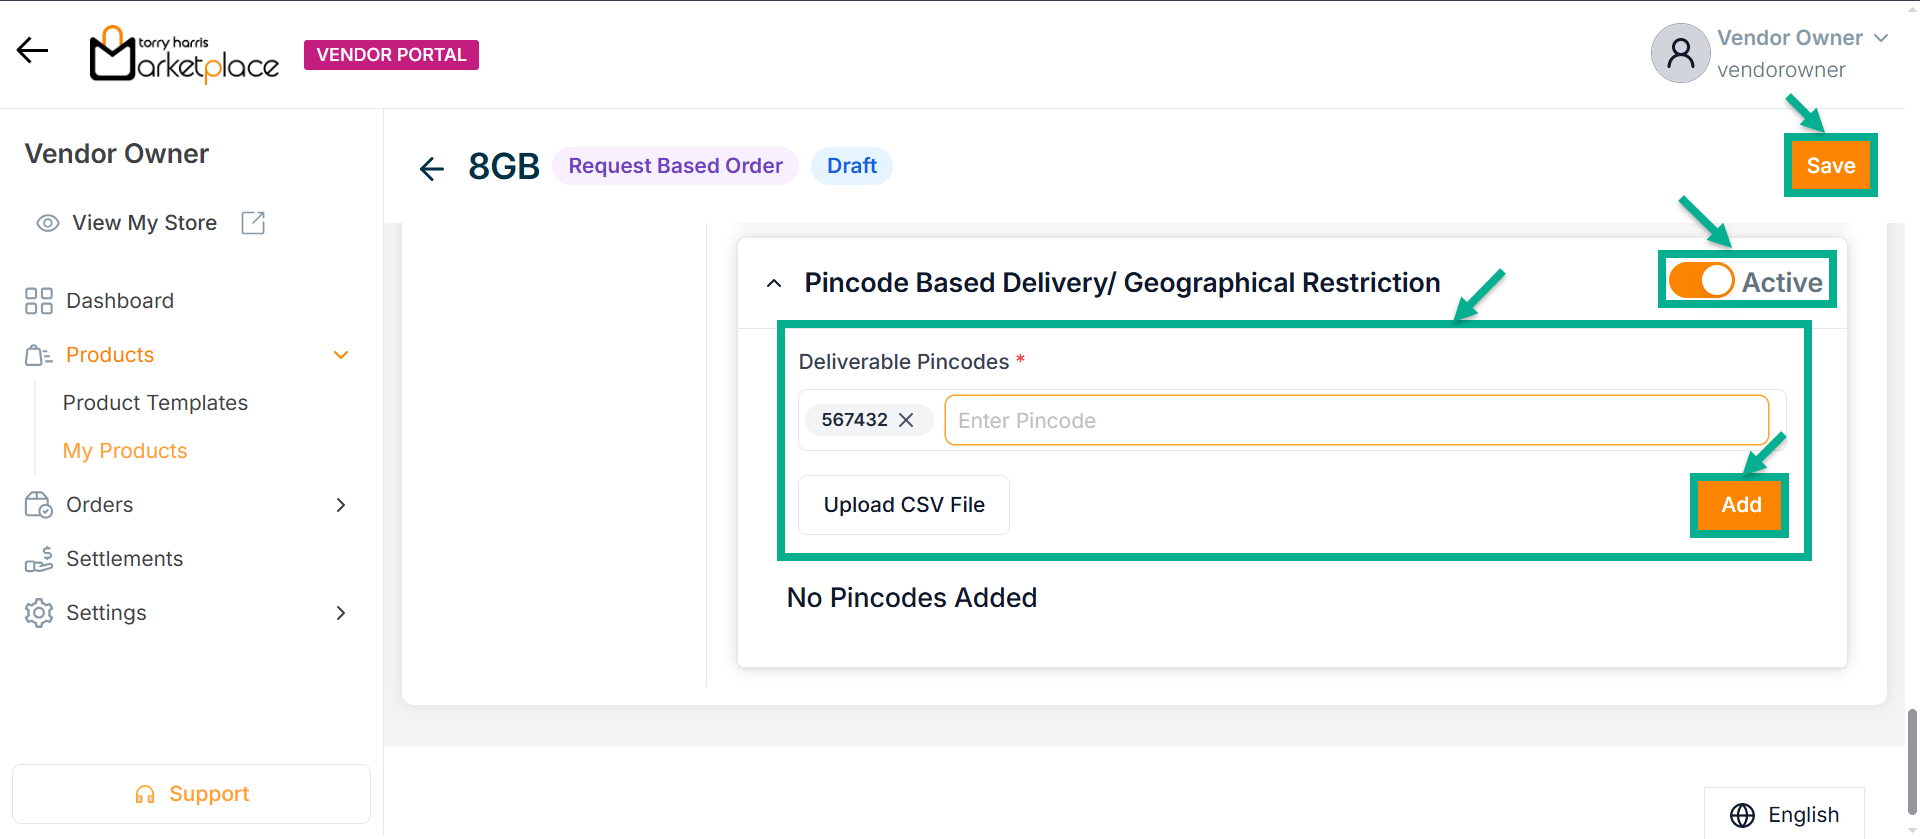Click the back arrow beside 8GB title
Viewport: 1920px width, 839px height.
432,168
